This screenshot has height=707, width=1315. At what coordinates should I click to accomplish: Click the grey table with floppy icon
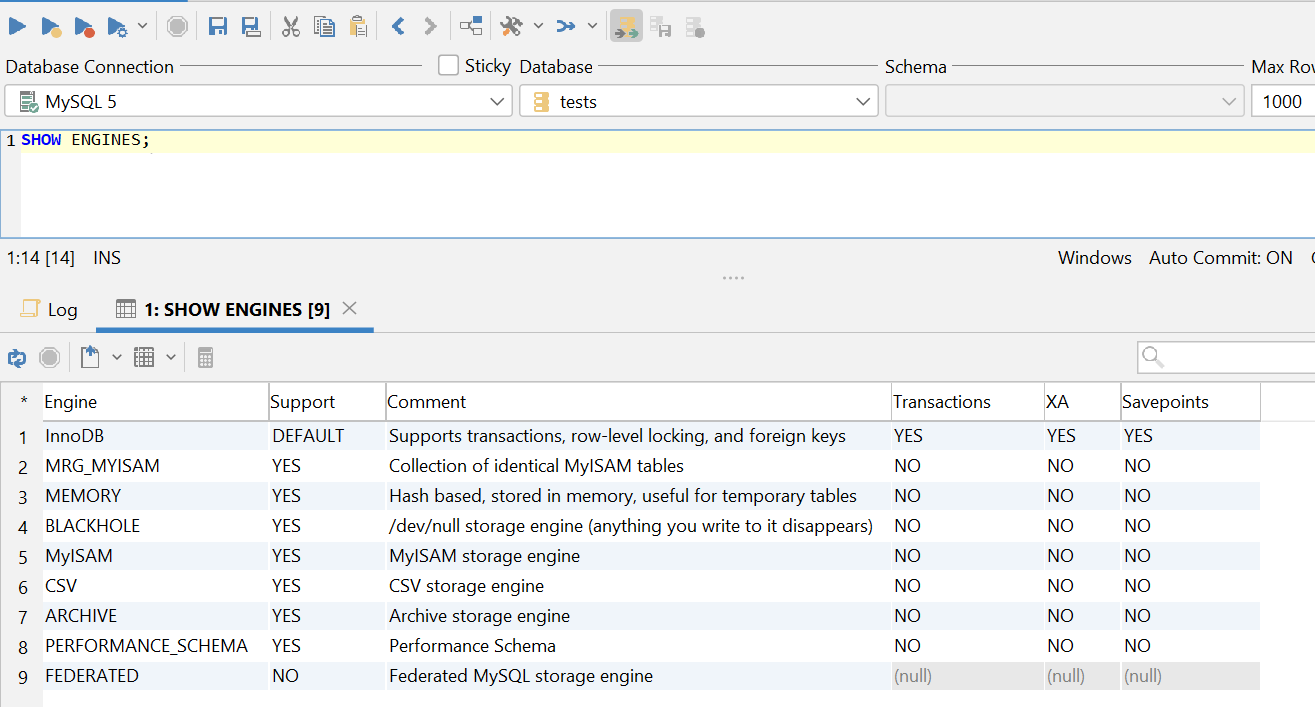[660, 26]
